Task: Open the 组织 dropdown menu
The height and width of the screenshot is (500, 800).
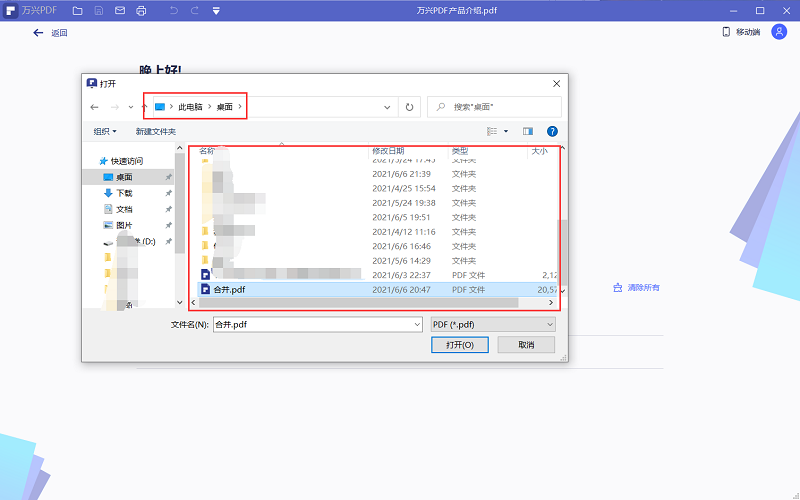Action: [x=105, y=131]
